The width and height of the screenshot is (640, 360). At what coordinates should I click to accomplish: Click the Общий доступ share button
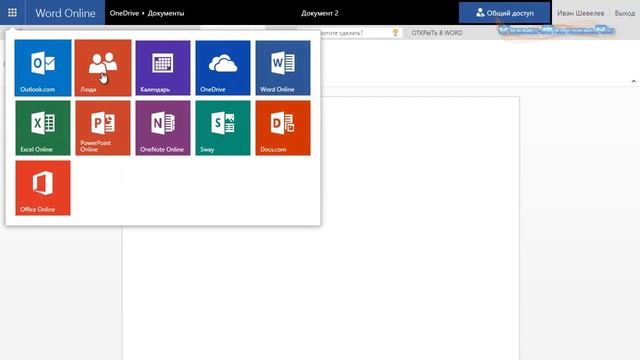[x=504, y=13]
